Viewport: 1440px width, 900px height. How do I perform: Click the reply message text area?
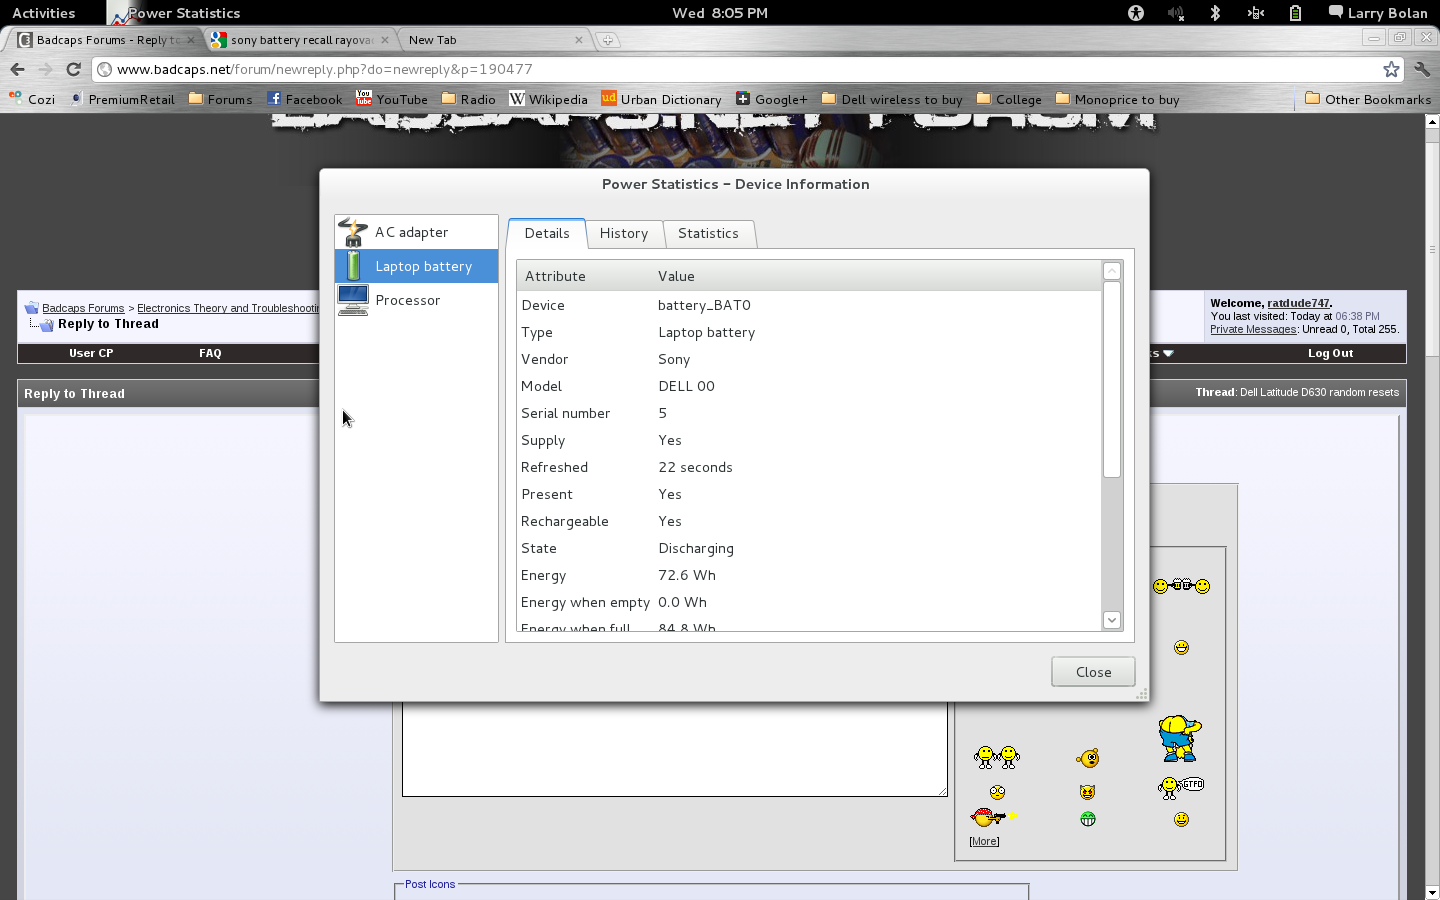coord(674,749)
